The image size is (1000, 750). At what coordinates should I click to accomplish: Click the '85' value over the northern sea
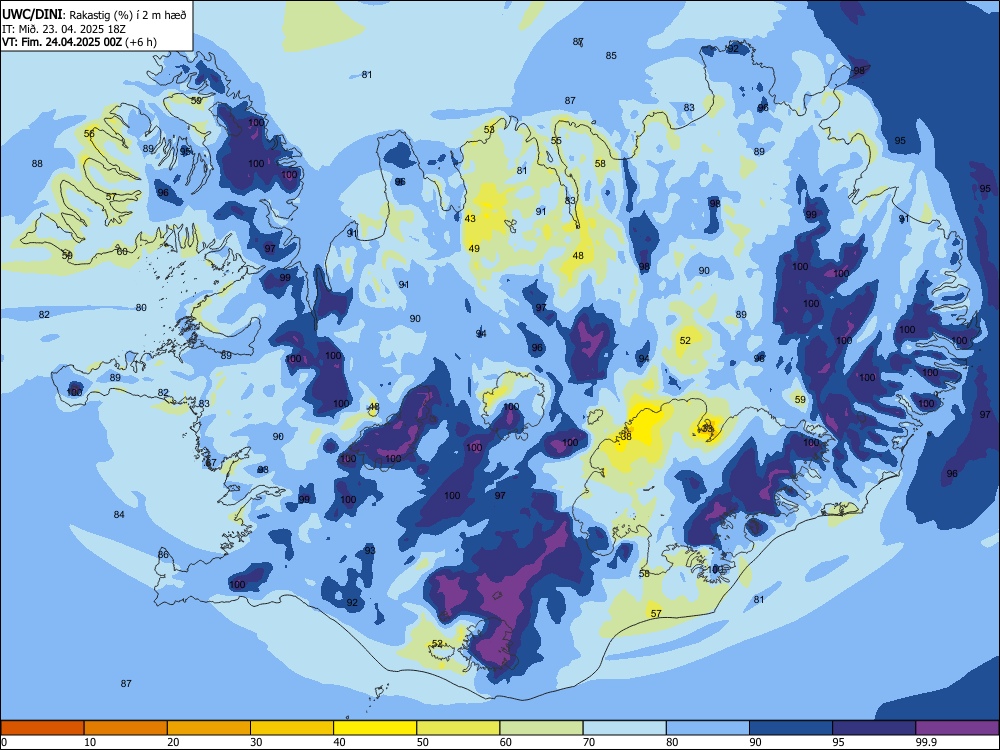(x=611, y=55)
